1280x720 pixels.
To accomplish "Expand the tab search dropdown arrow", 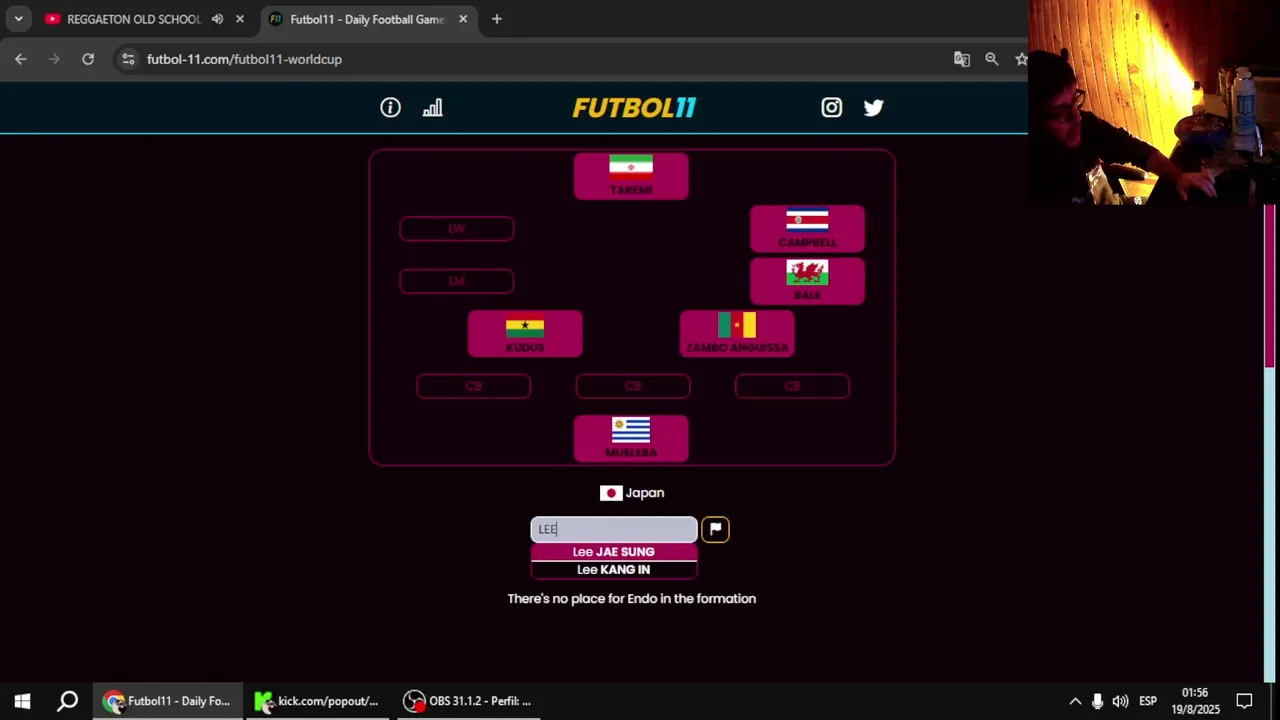I will [18, 19].
